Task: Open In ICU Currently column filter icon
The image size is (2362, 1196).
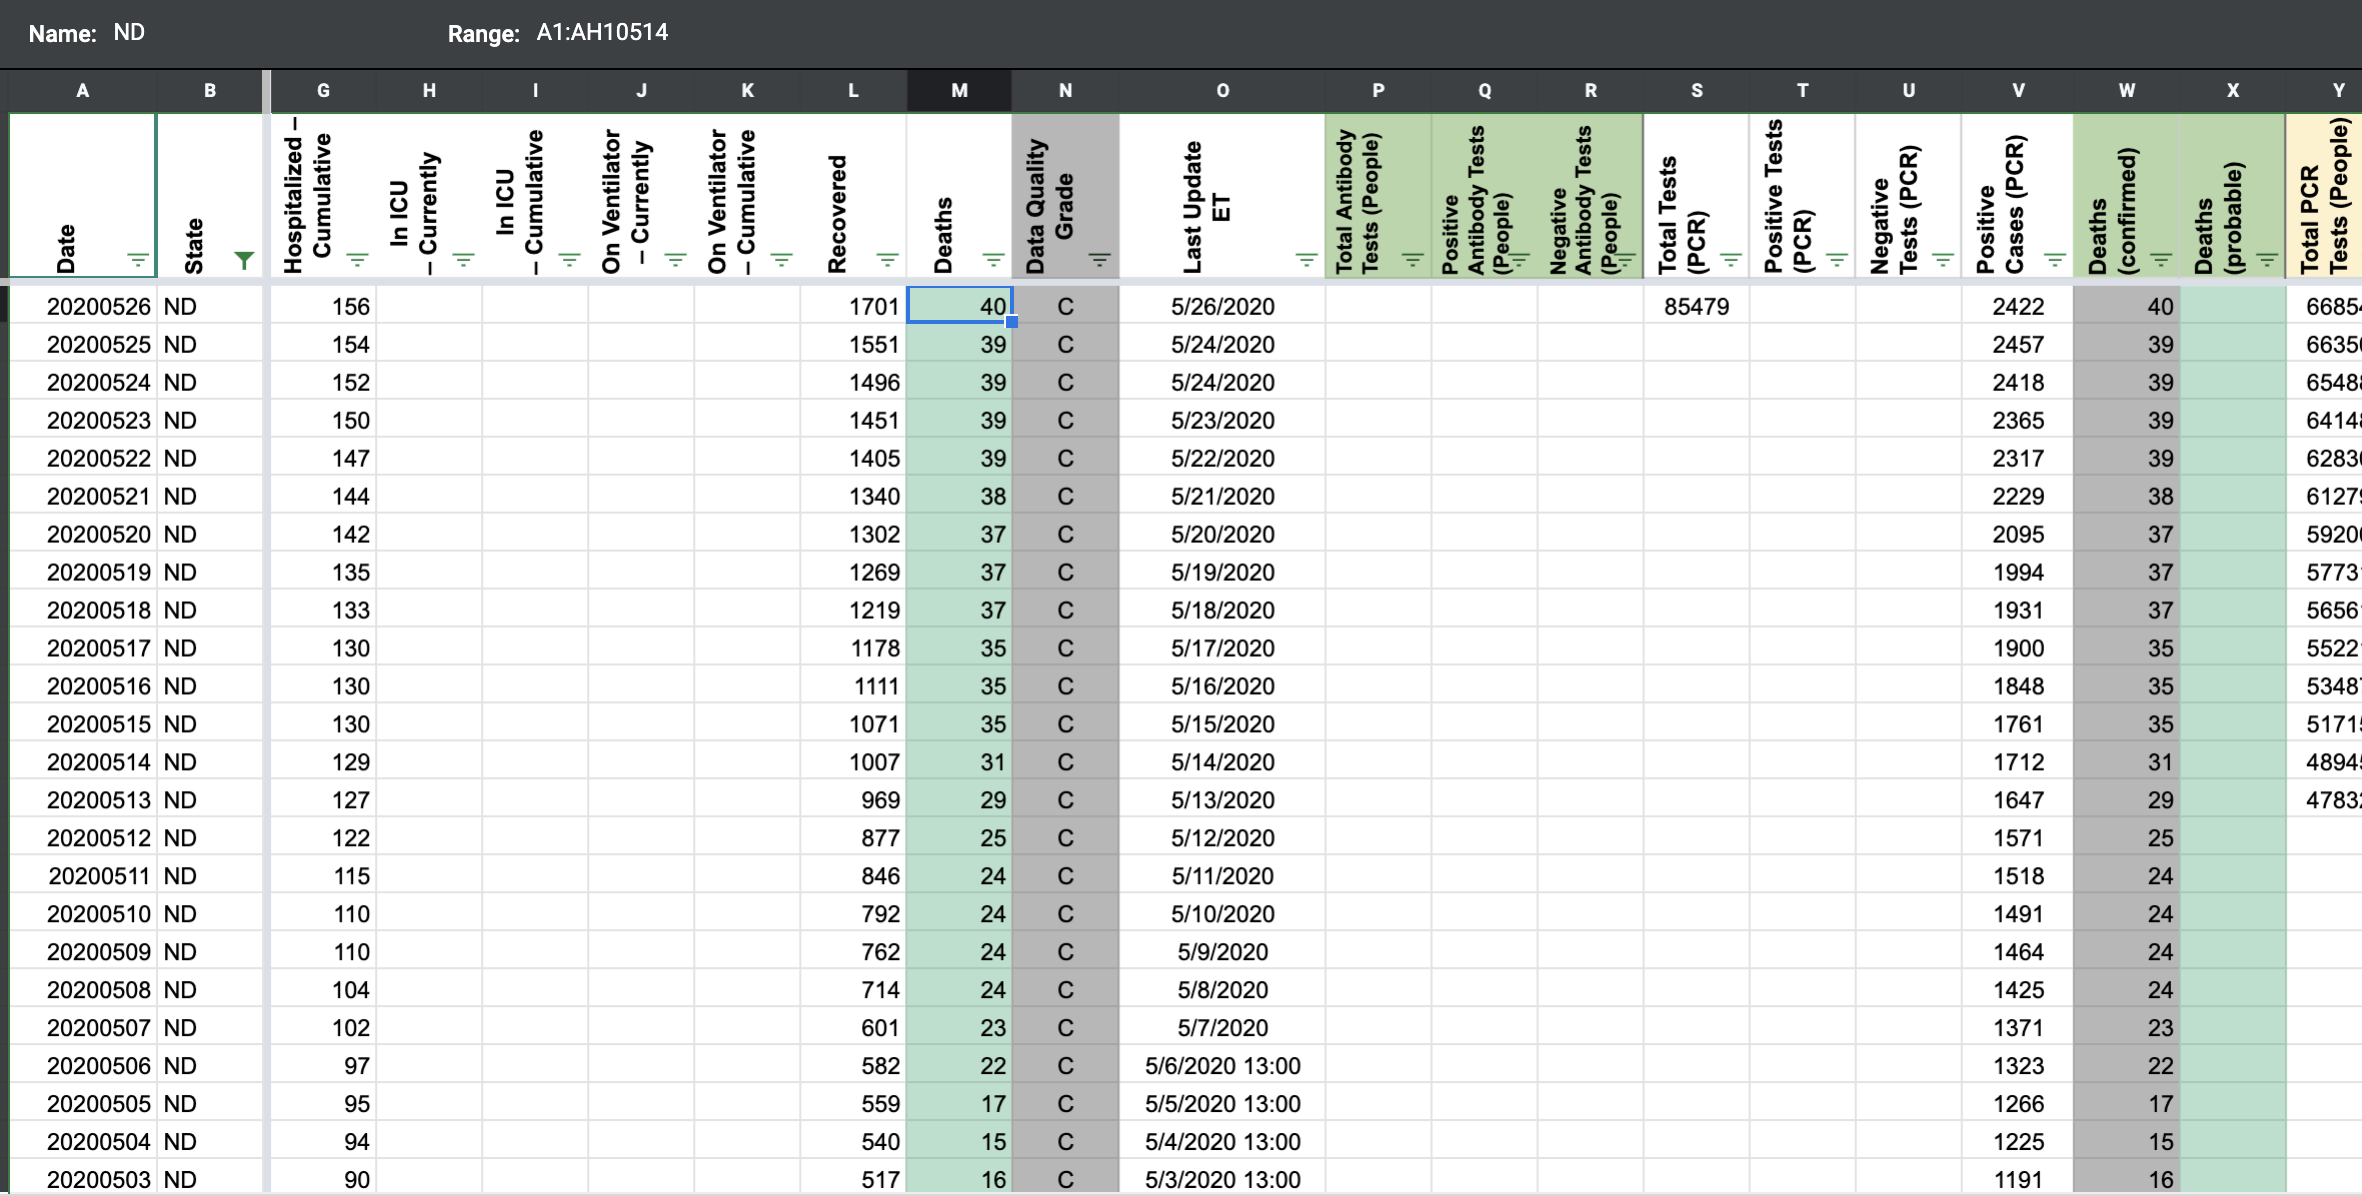Action: point(463,260)
